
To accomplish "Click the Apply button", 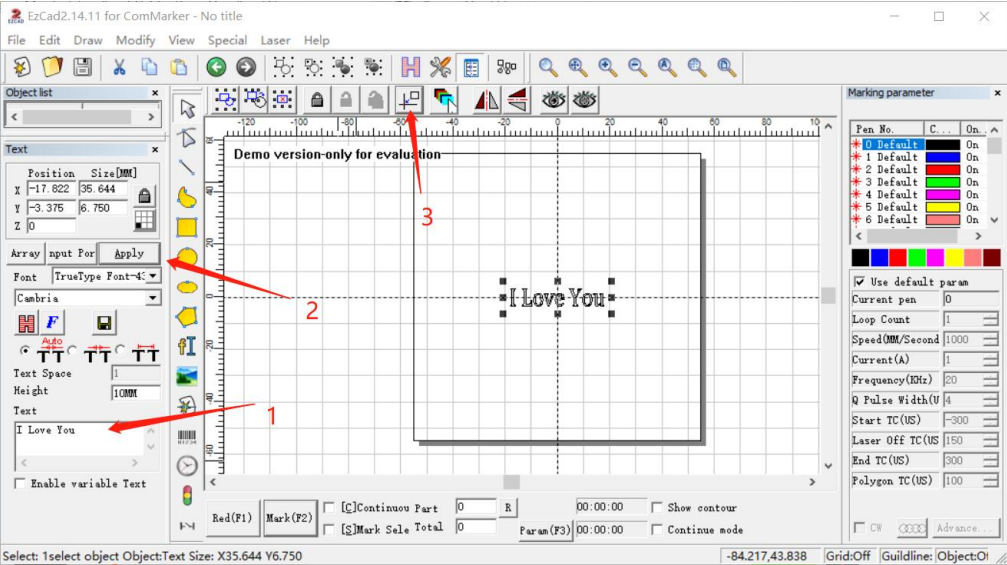I will 129,253.
